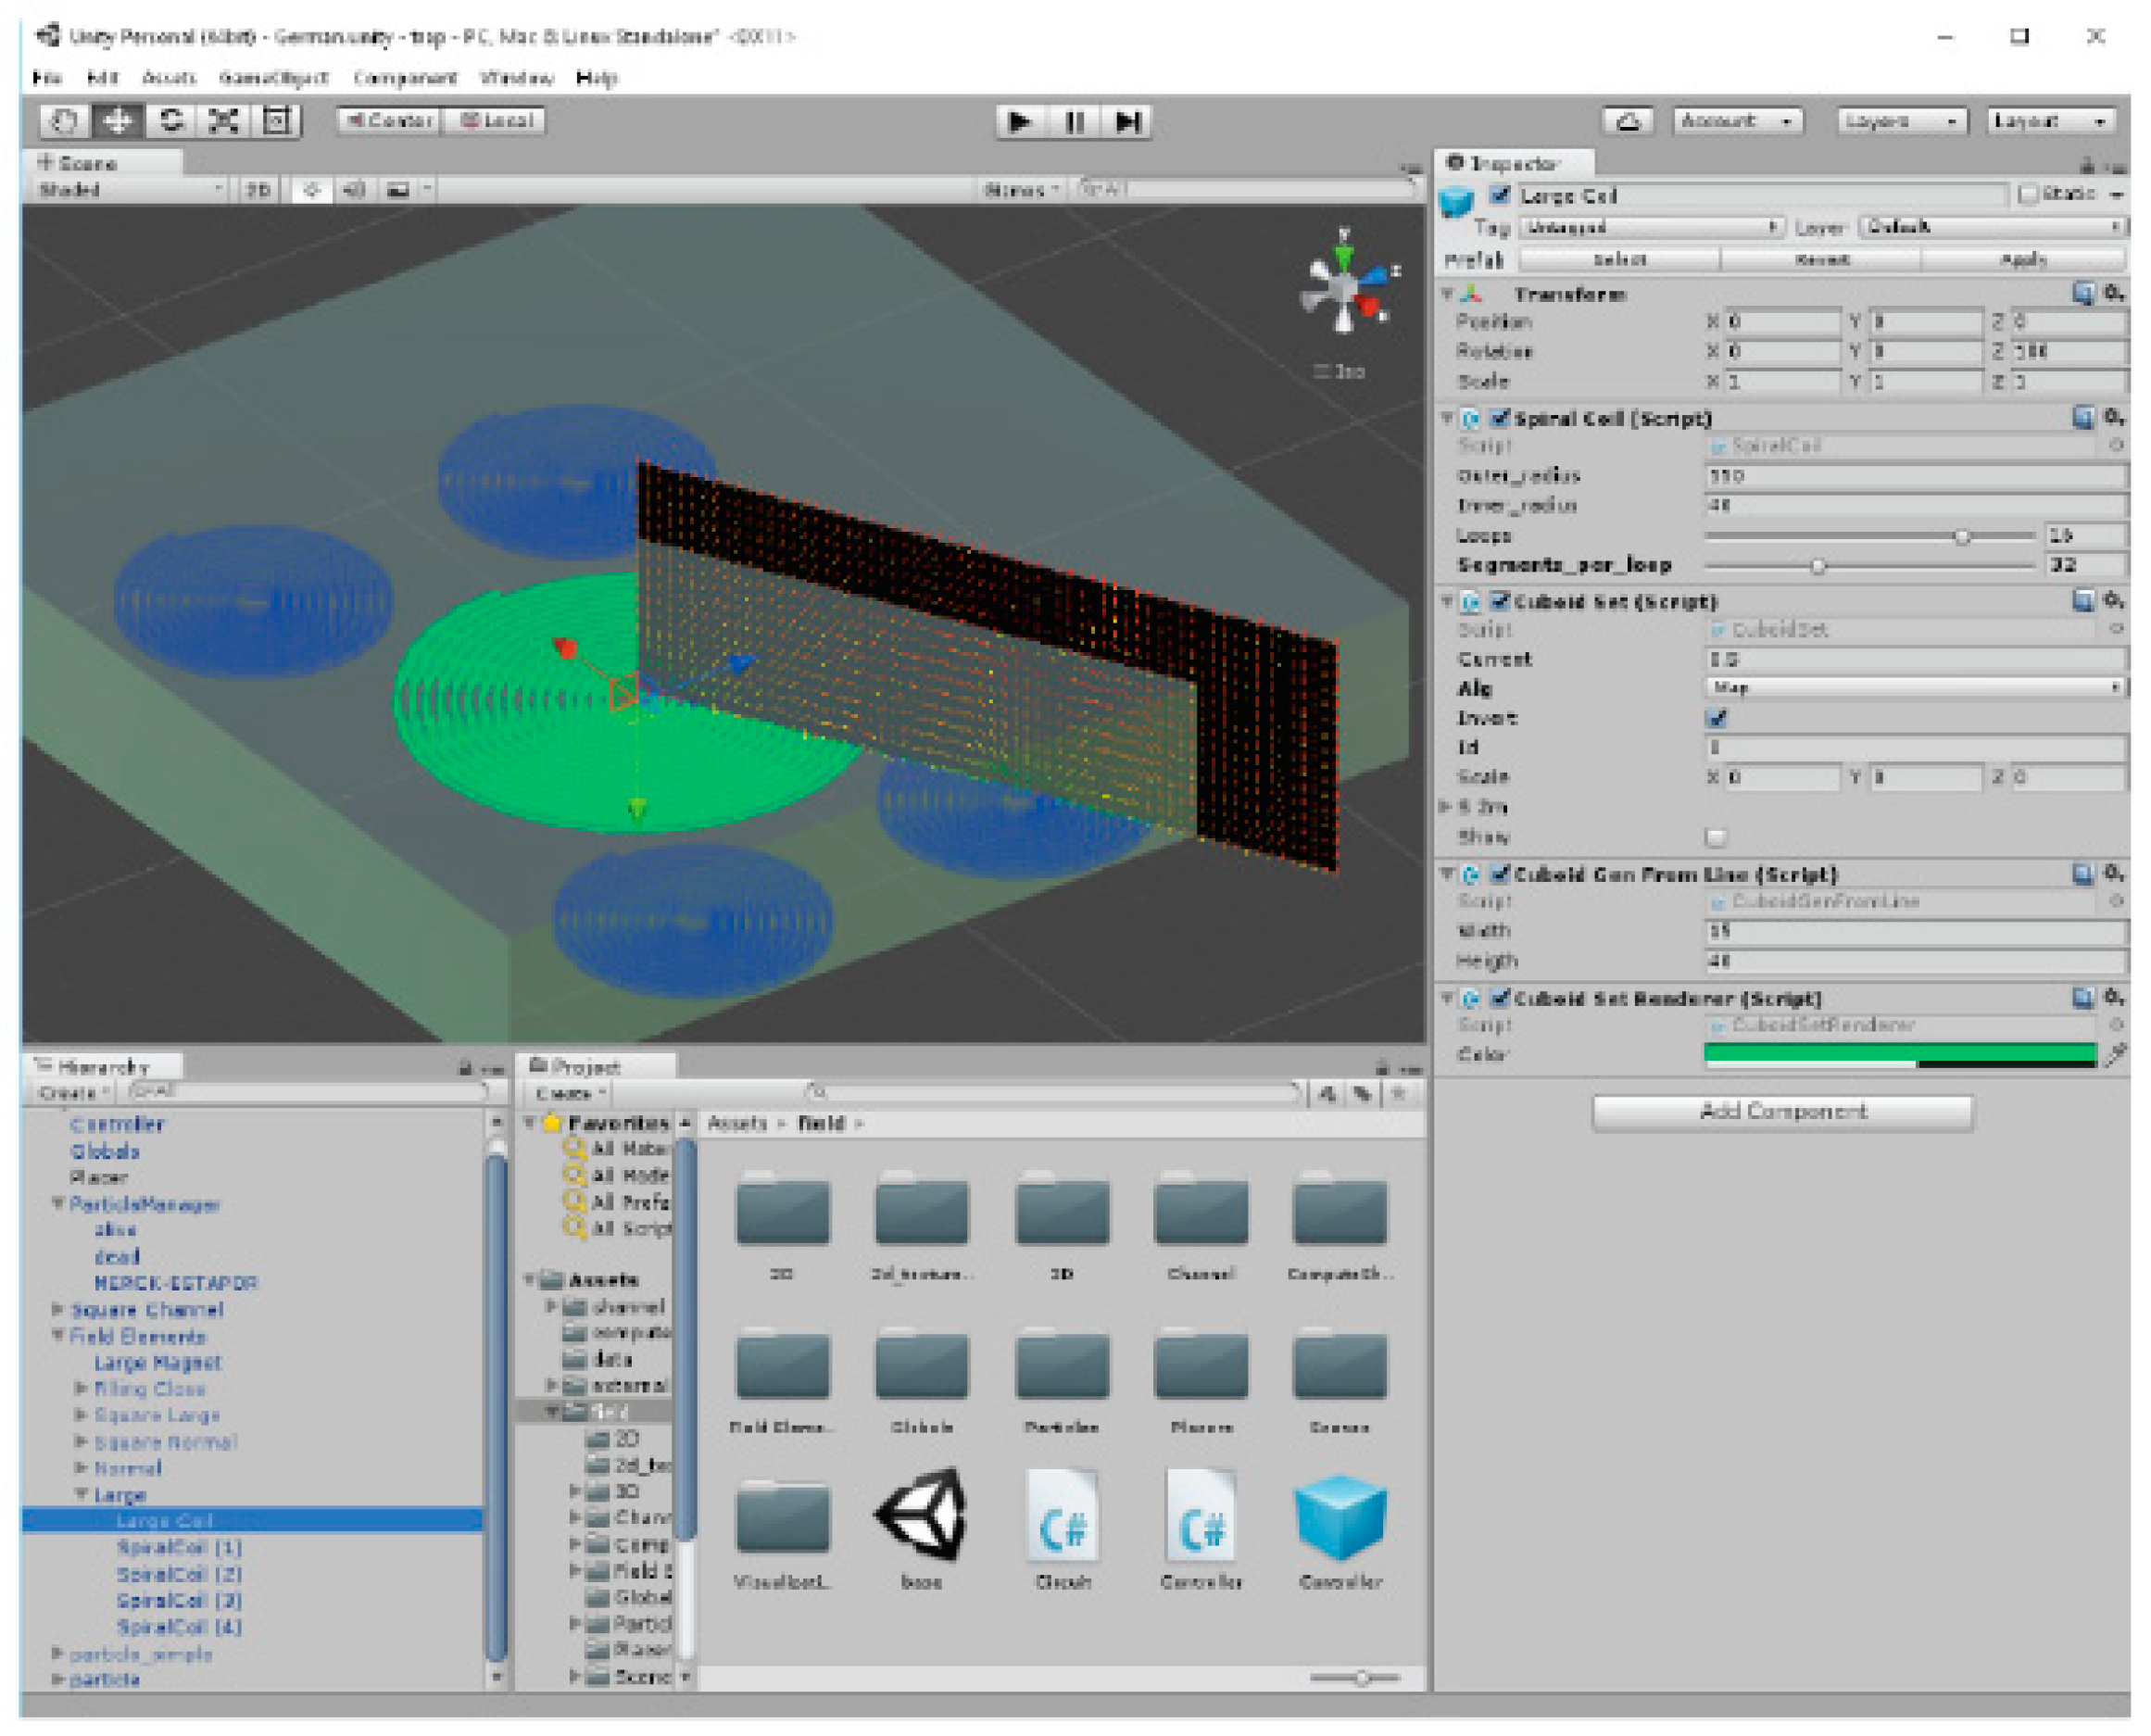Screen dimensions: 2151x1736
Task: Open the Layers dropdown
Action: point(1901,121)
